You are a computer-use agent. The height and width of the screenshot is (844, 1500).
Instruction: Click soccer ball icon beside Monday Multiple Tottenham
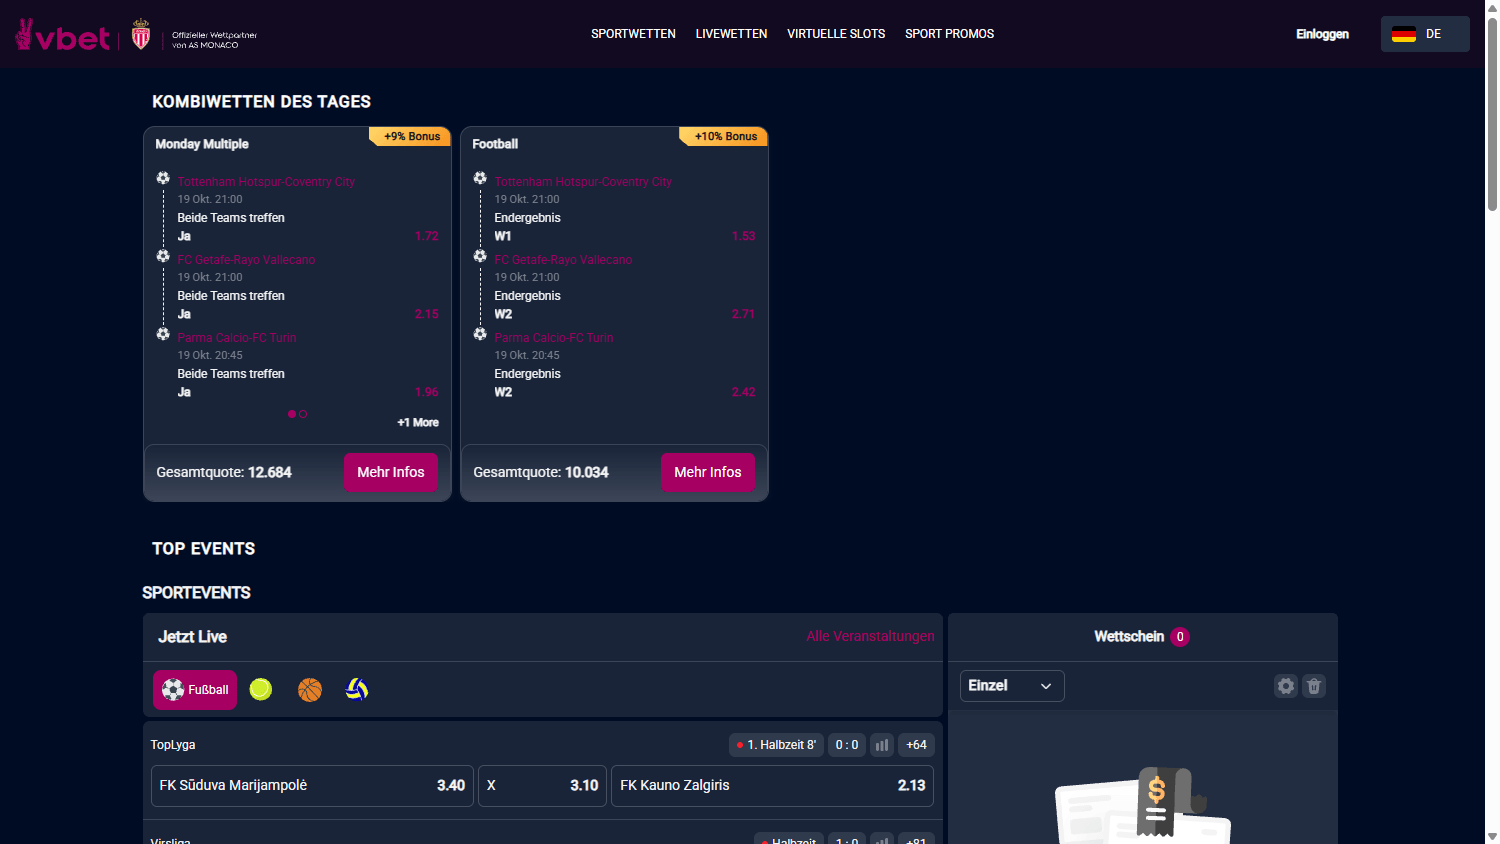pyautogui.click(x=163, y=178)
